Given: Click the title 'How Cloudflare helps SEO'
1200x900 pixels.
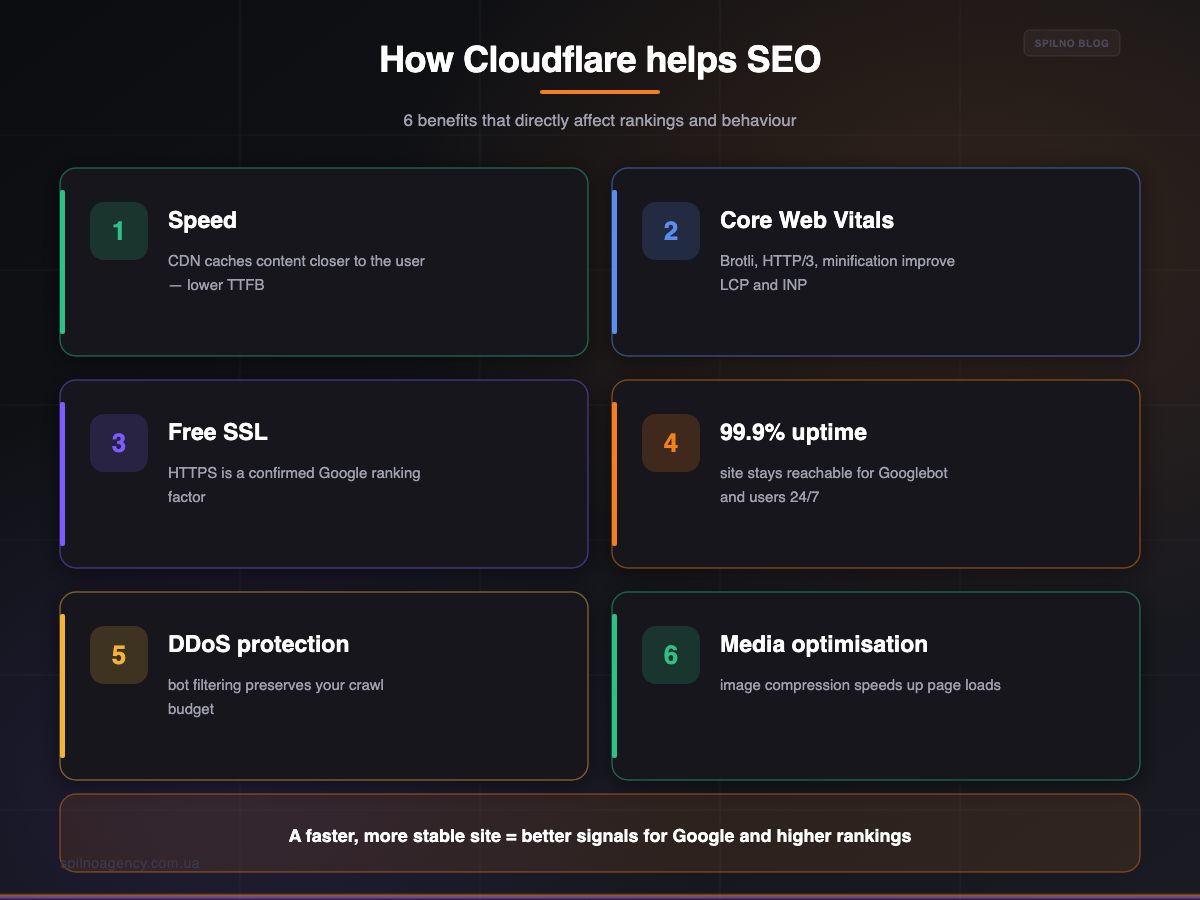Looking at the screenshot, I should (x=600, y=60).
